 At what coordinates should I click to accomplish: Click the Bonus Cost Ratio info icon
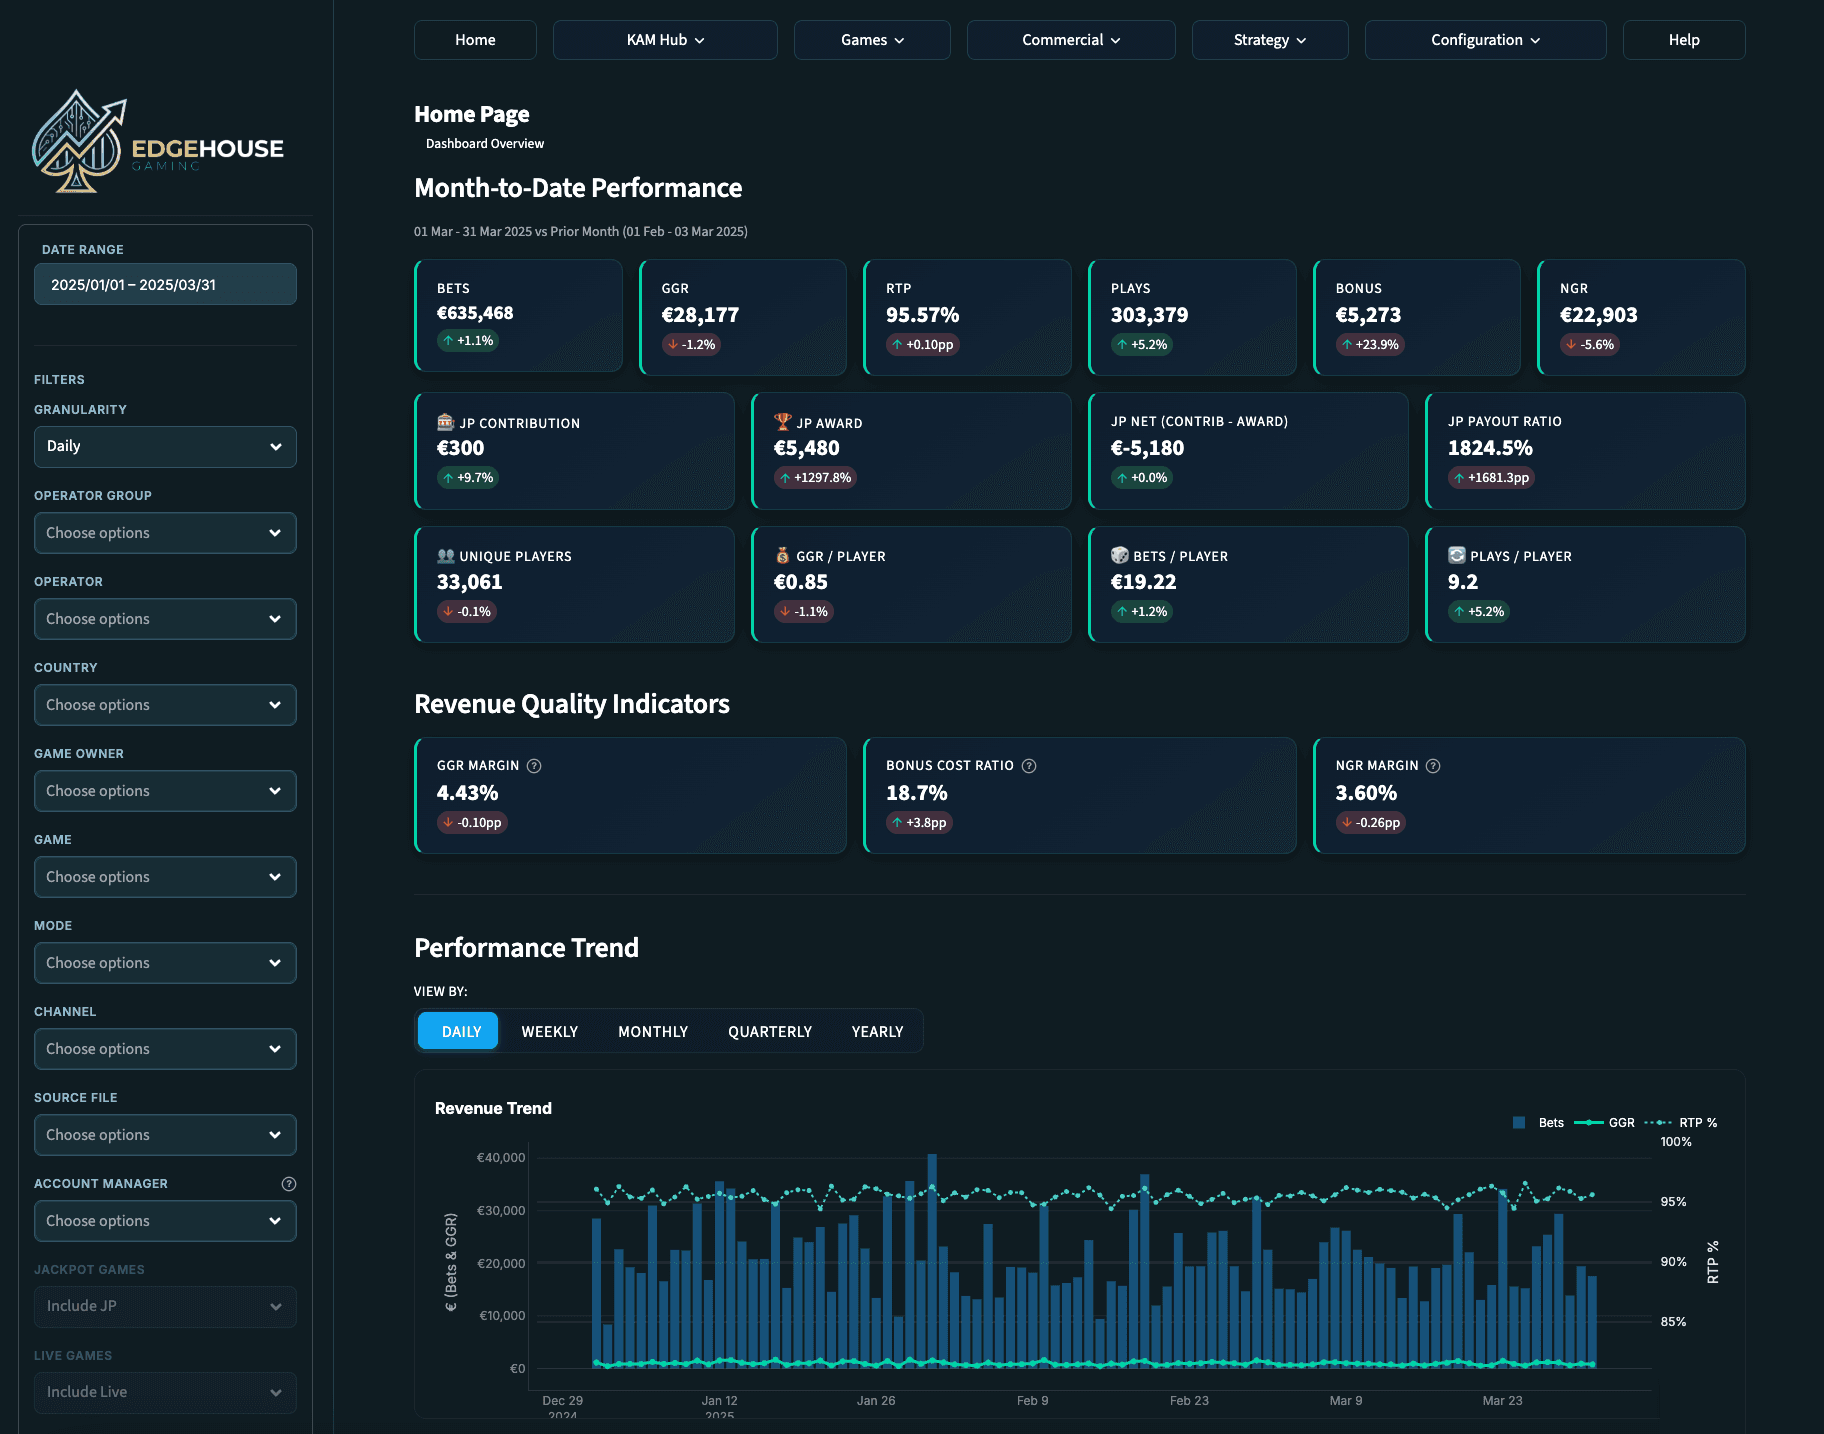coord(1029,766)
